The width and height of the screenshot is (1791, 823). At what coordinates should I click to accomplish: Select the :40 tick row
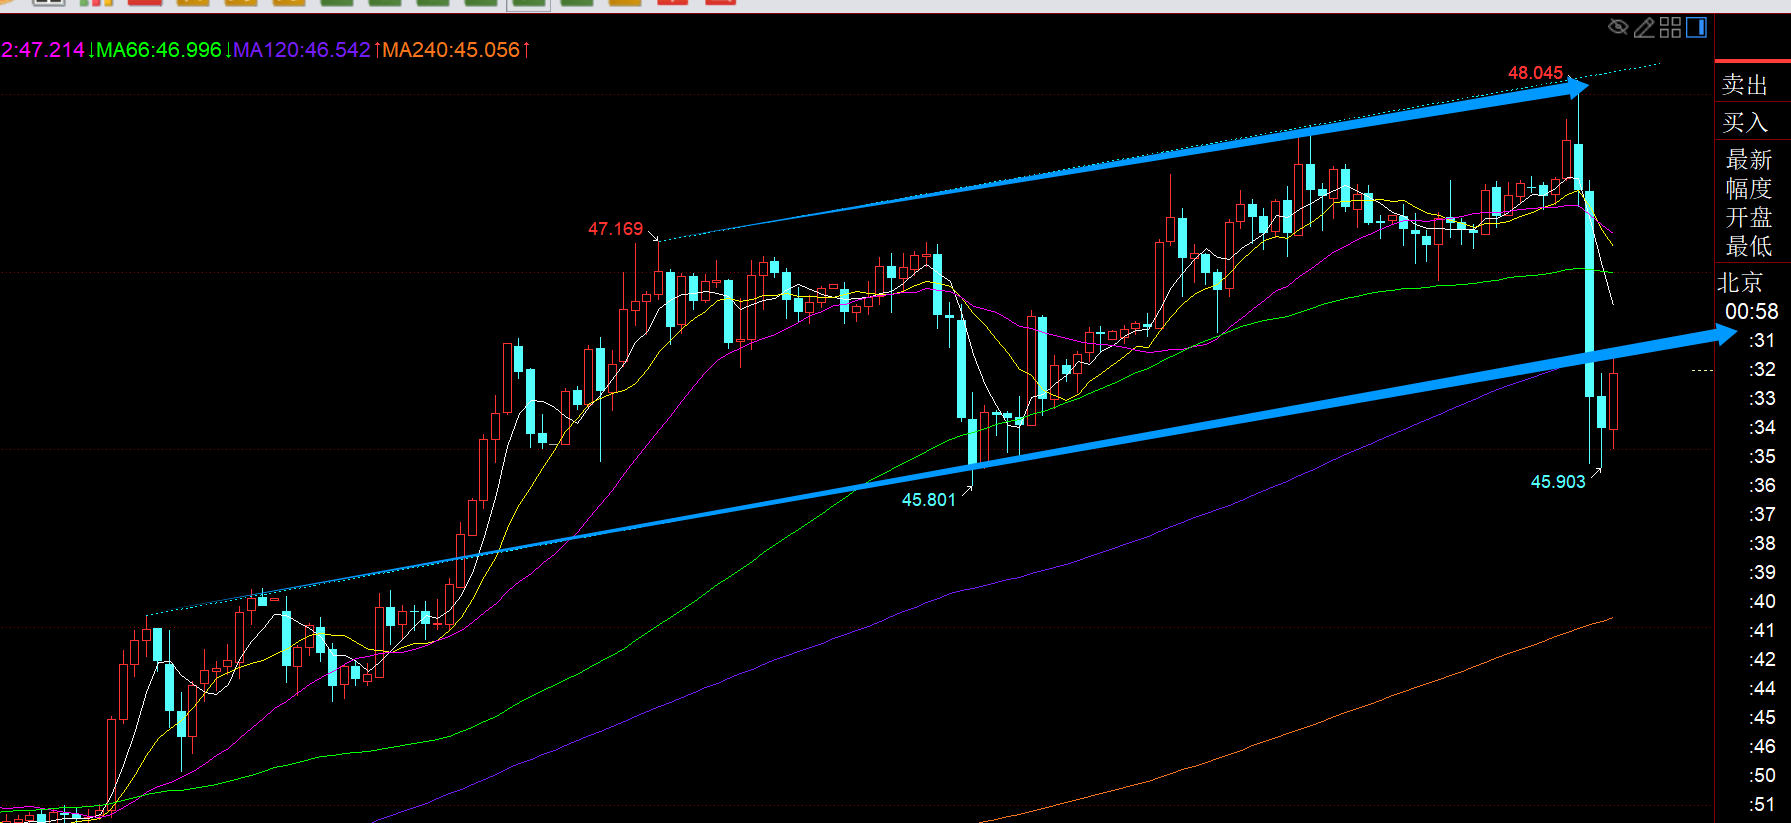pyautogui.click(x=1762, y=602)
